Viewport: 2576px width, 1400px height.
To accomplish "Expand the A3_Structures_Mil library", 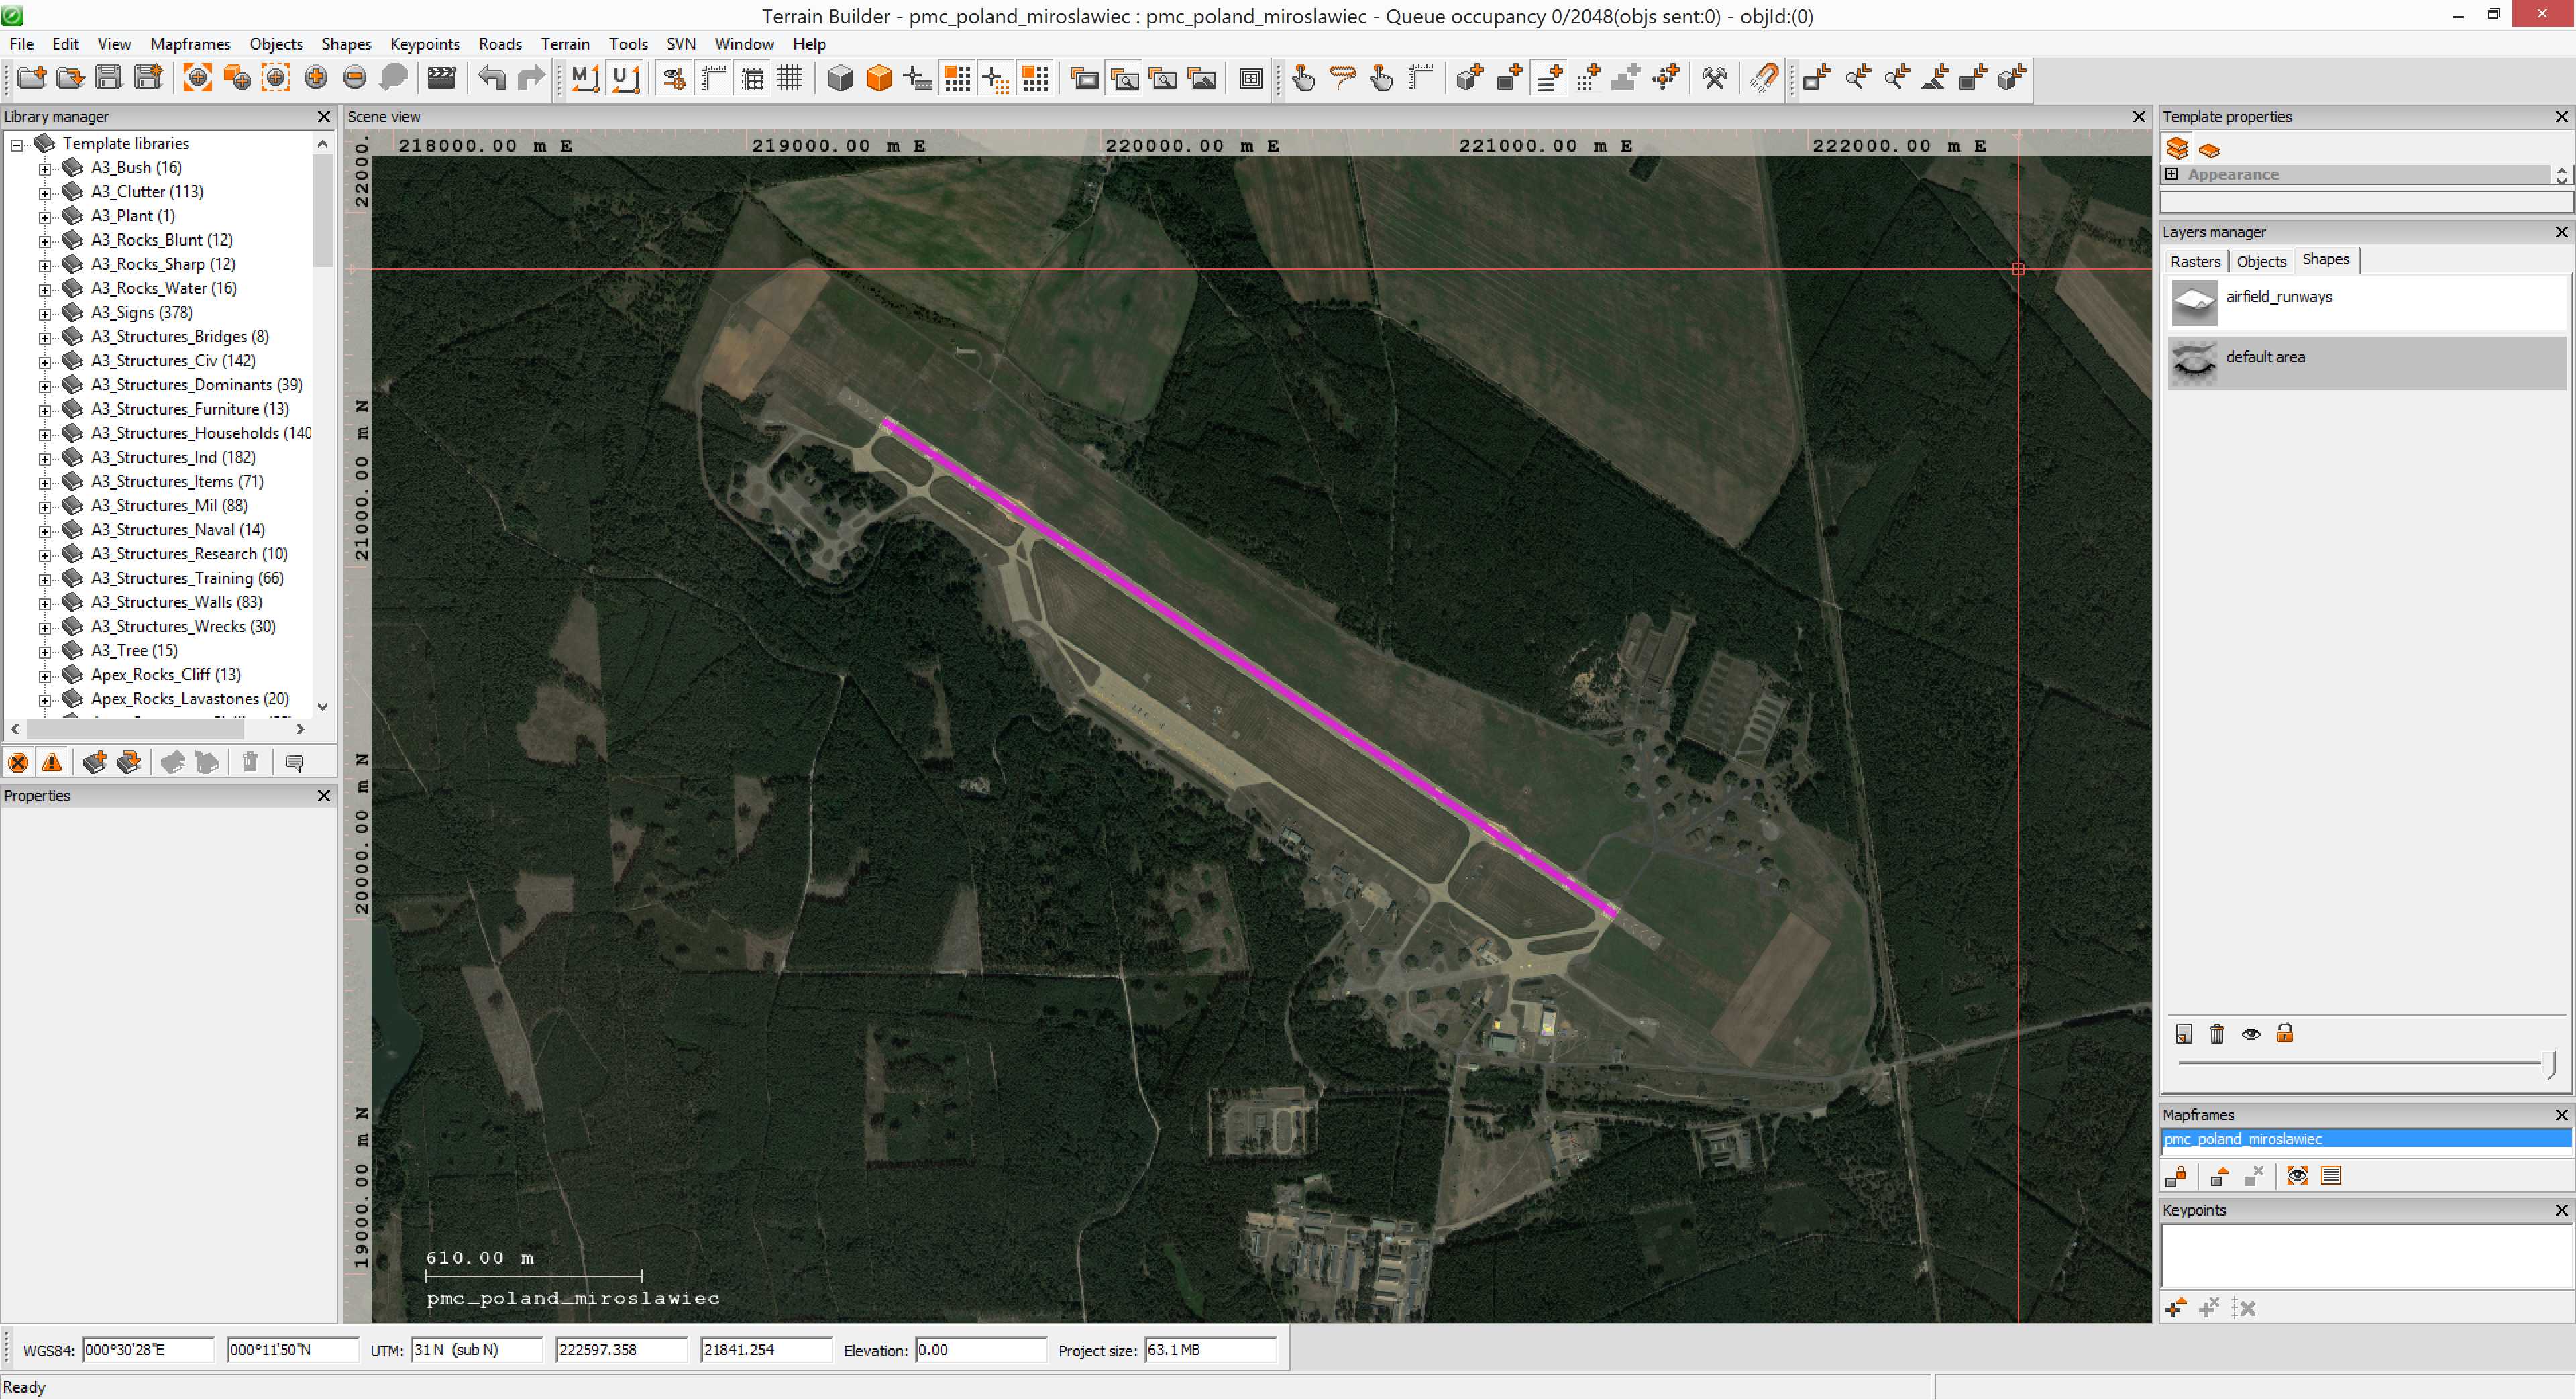I will coord(44,507).
